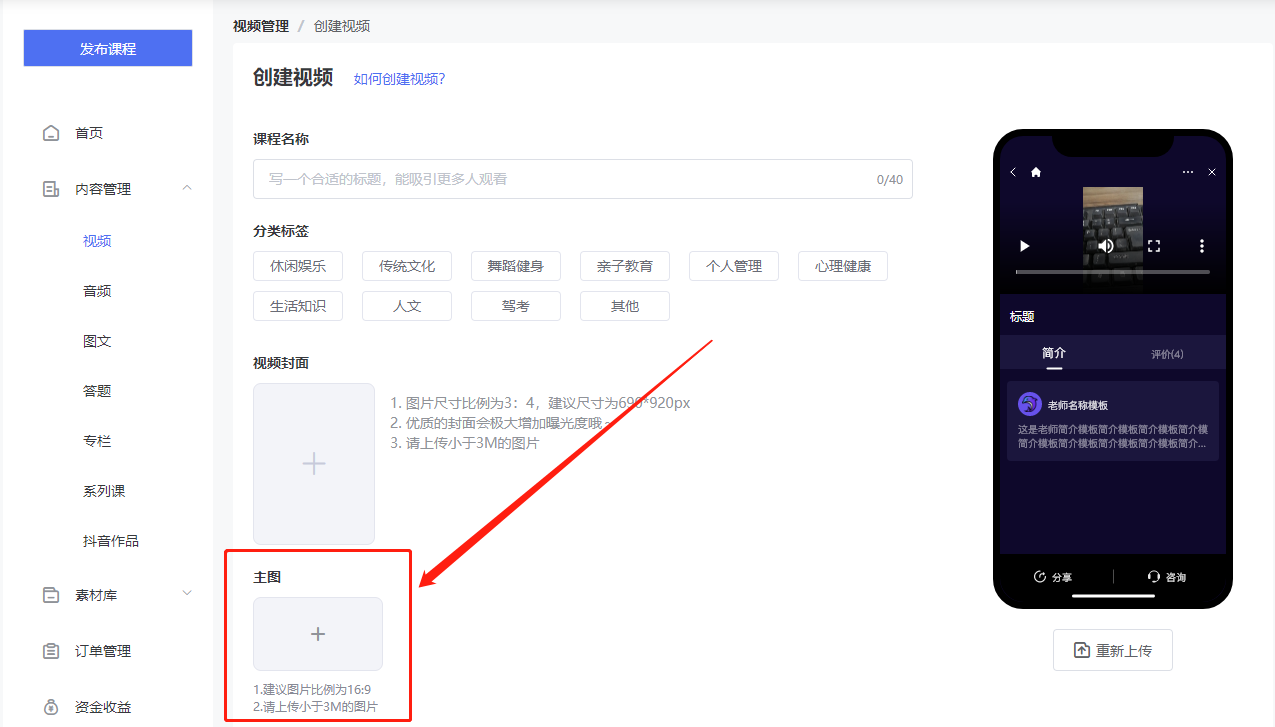
Task: Open the 抖音作品 sidebar submenu item
Action: [111, 541]
